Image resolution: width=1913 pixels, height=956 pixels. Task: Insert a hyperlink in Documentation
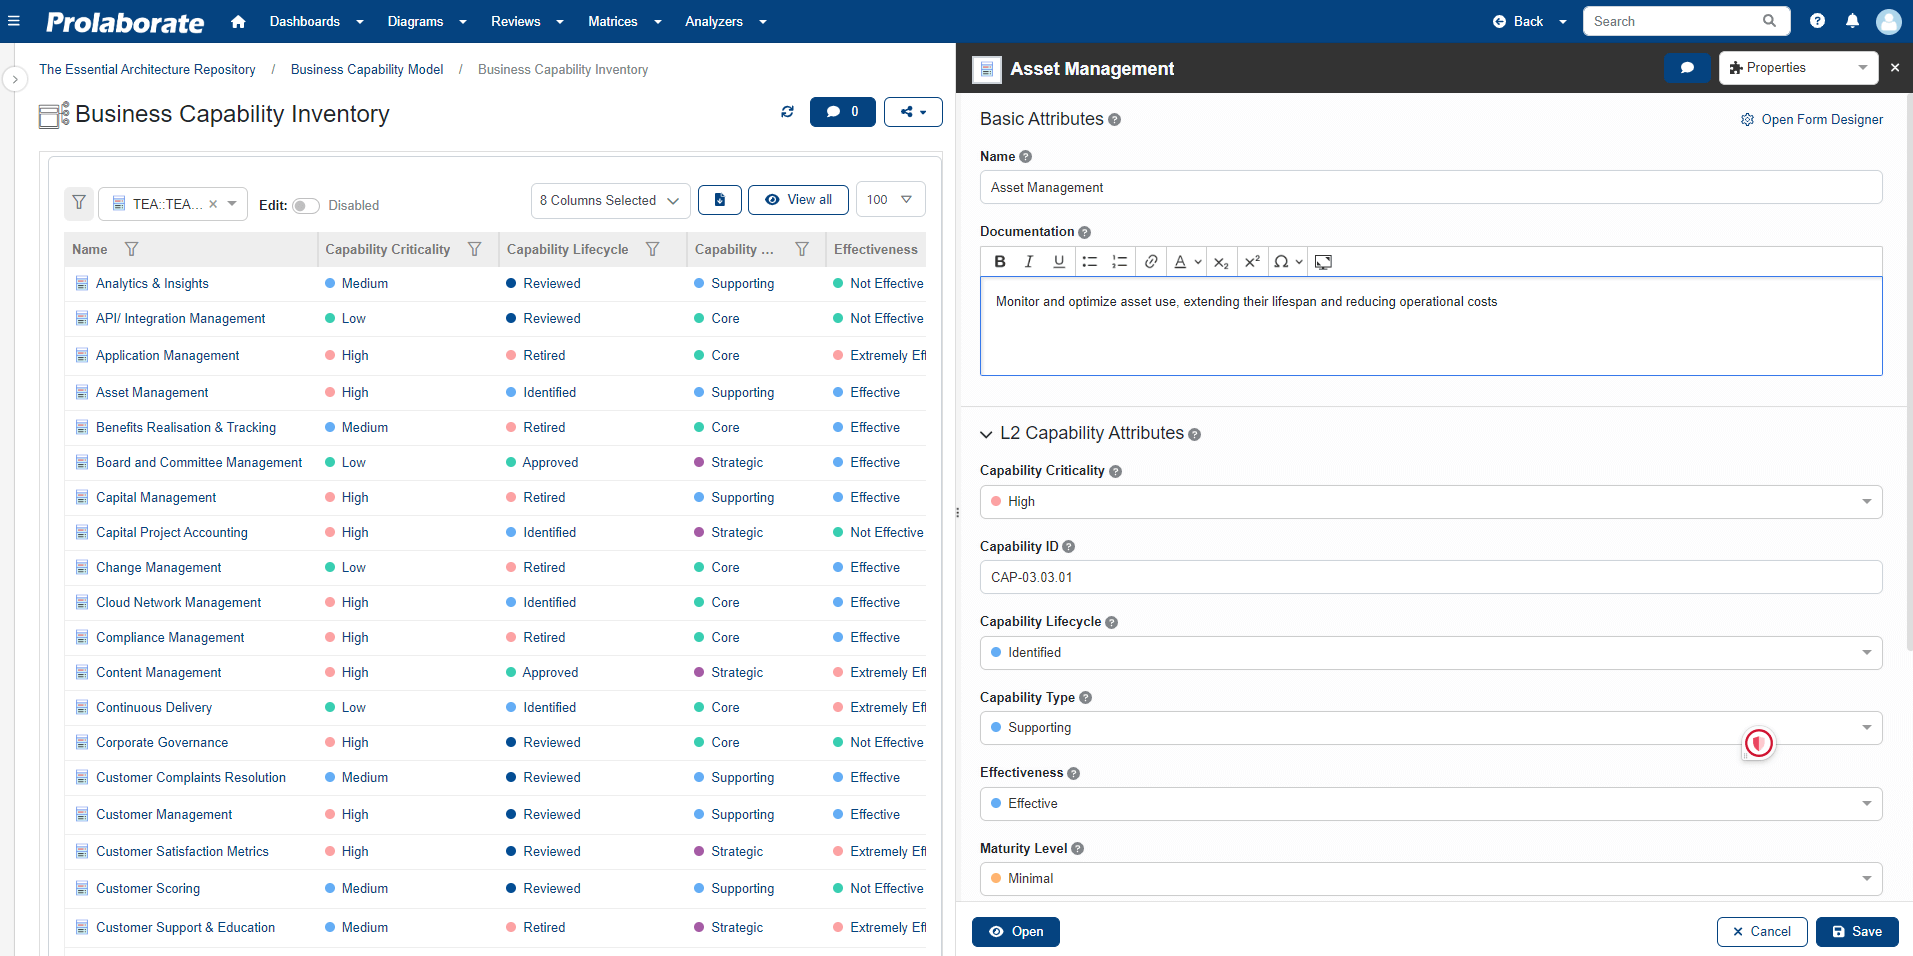coord(1151,262)
